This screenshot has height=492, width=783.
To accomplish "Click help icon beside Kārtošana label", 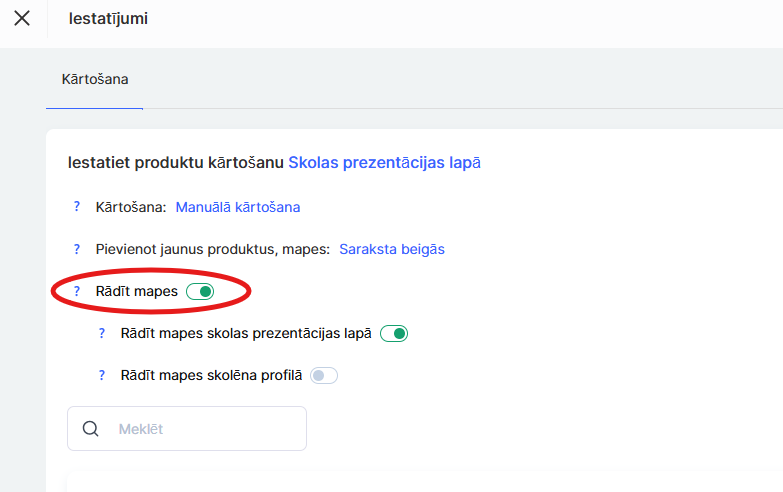I will pyautogui.click(x=76, y=207).
